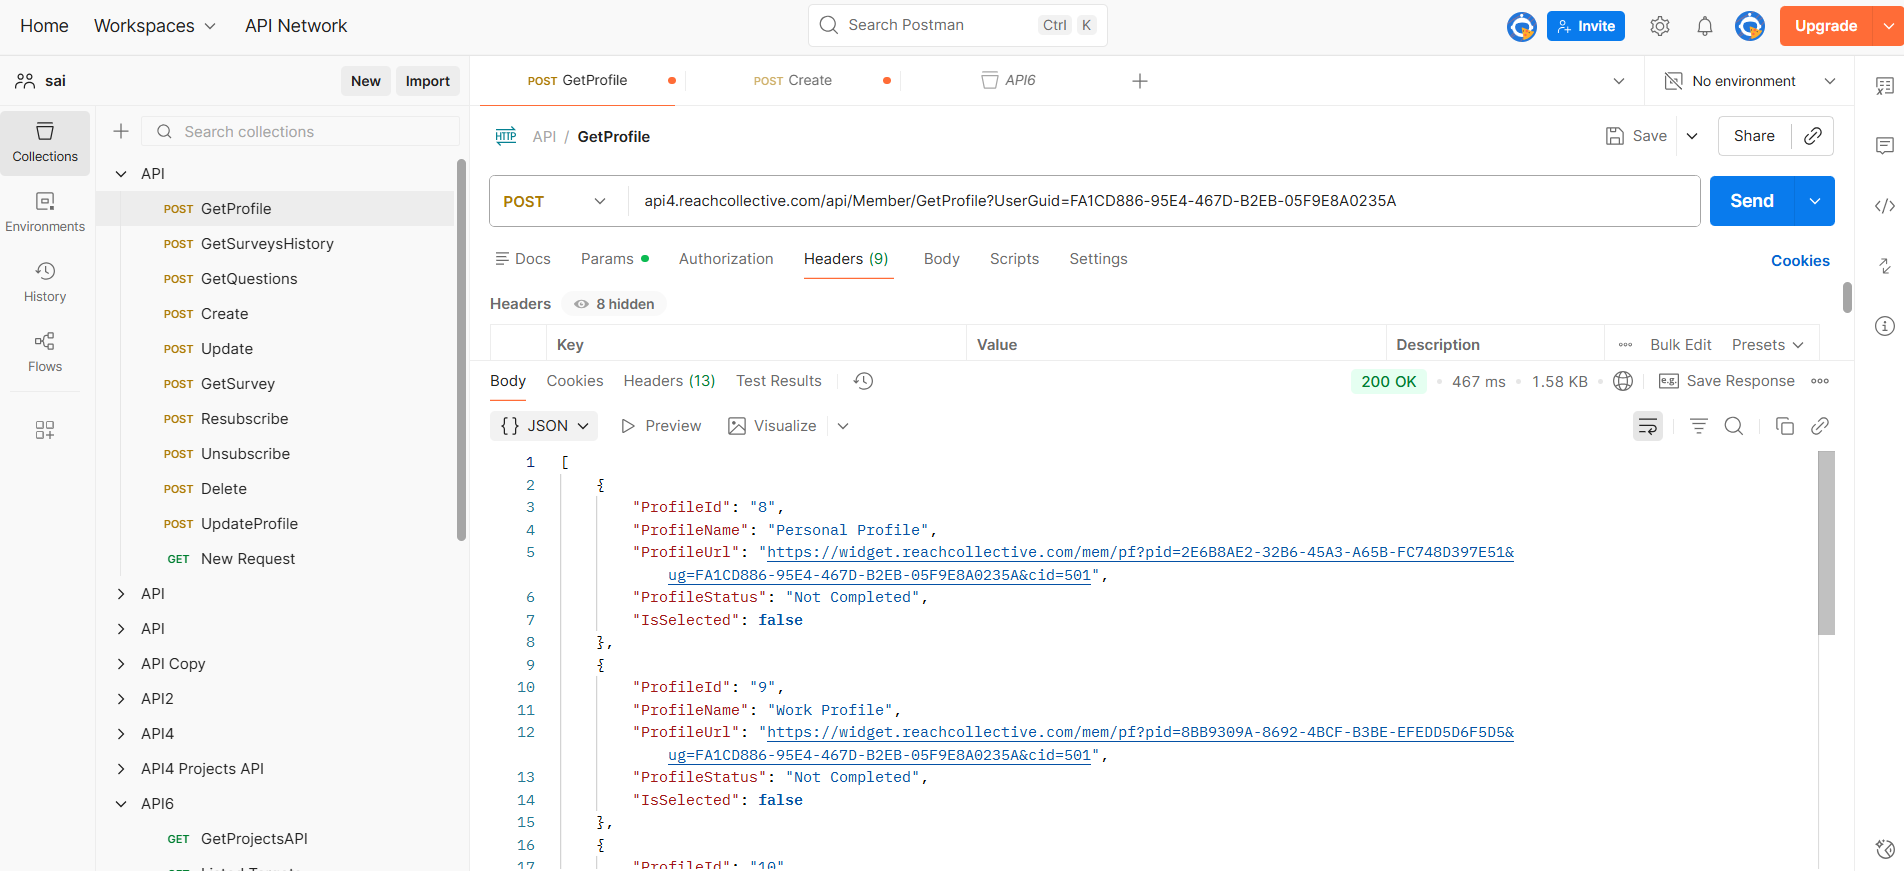1904x871 pixels.
Task: Open the Flows sidebar panel
Action: [x=45, y=352]
